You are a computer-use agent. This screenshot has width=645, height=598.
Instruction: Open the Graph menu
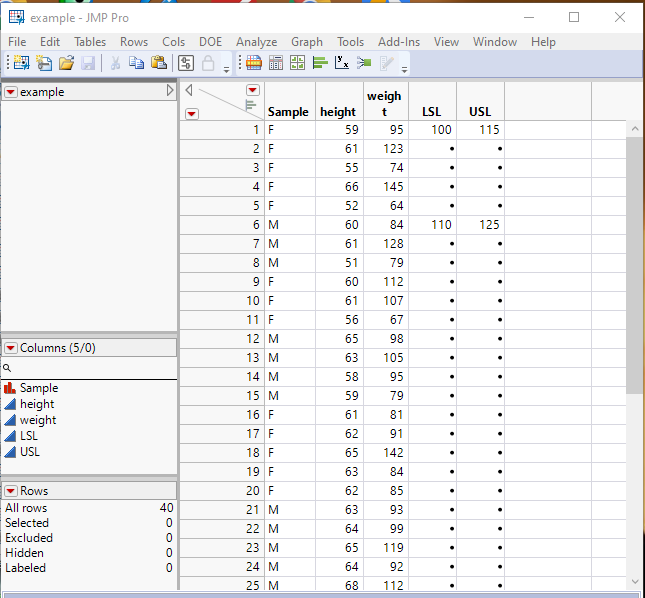pos(307,42)
